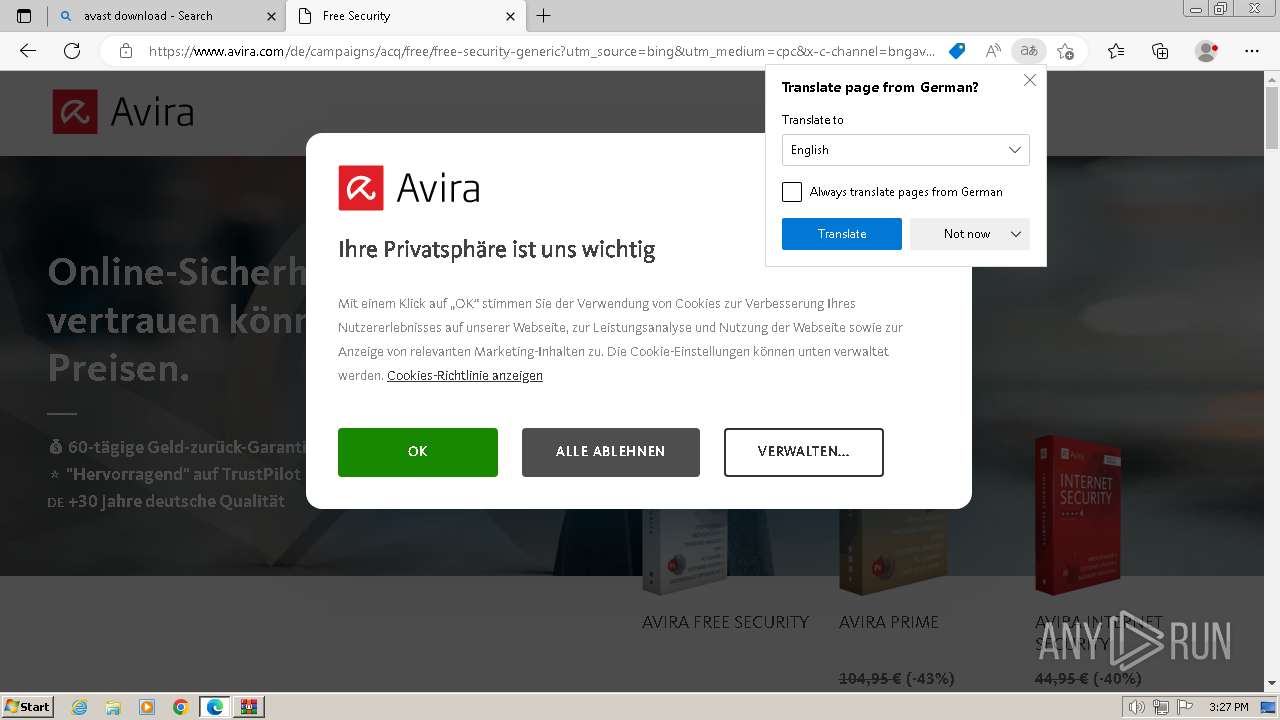Click the taskbar clock '3:27 PM'
Image resolution: width=1280 pixels, height=720 pixels.
pyautogui.click(x=1228, y=708)
